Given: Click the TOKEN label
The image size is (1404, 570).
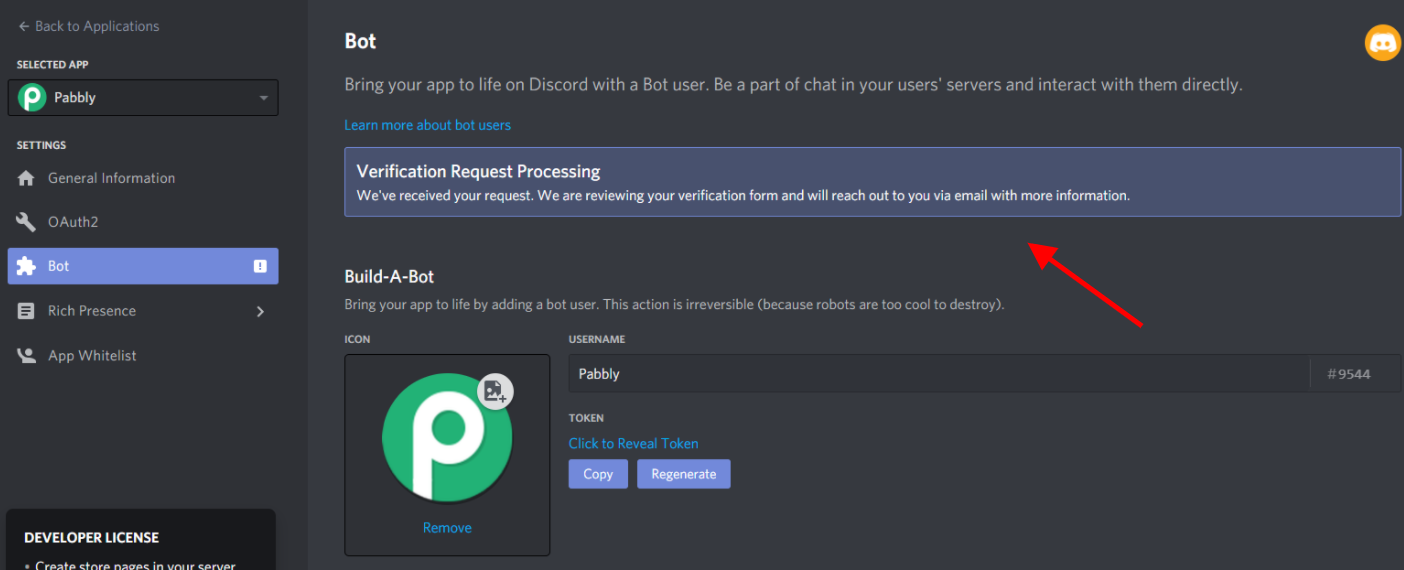Looking at the screenshot, I should pos(586,418).
